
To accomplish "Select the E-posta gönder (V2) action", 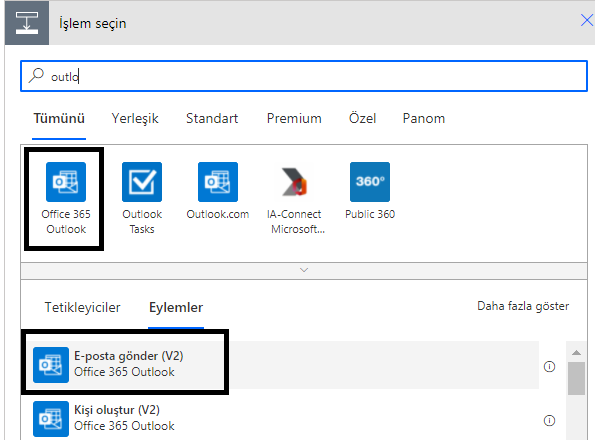I will (282, 365).
